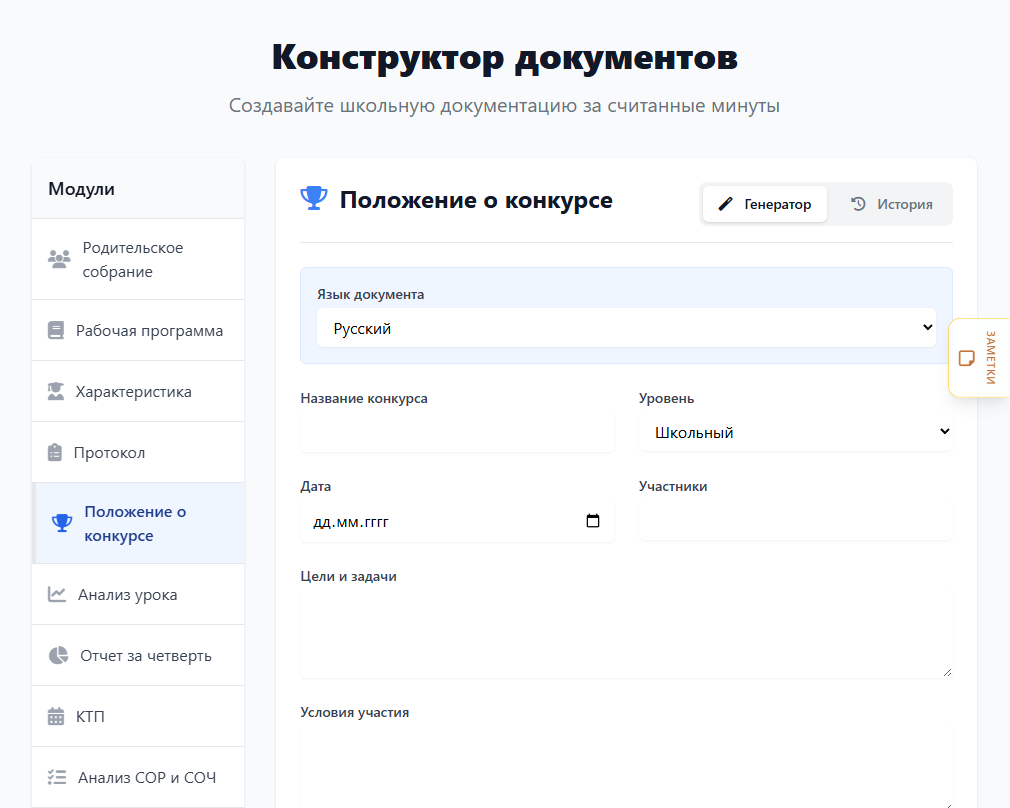Select the Положение о конкурсе module

138,523
